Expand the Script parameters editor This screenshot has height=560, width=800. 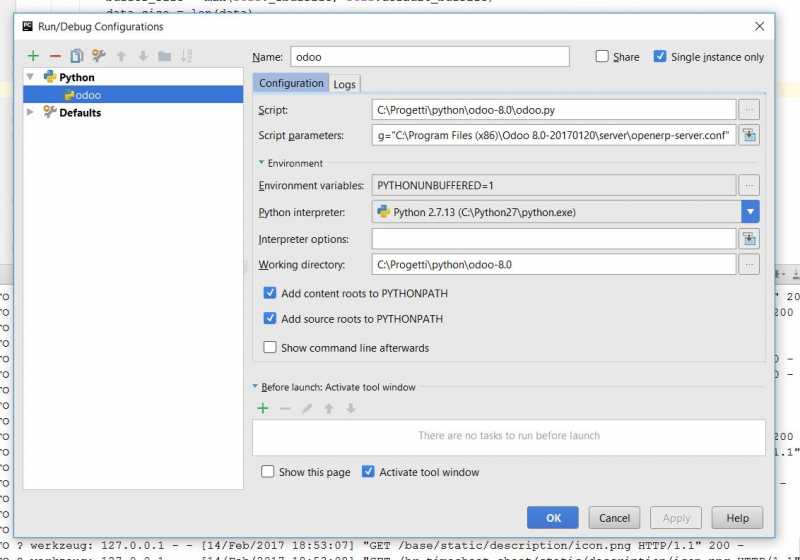(749, 136)
